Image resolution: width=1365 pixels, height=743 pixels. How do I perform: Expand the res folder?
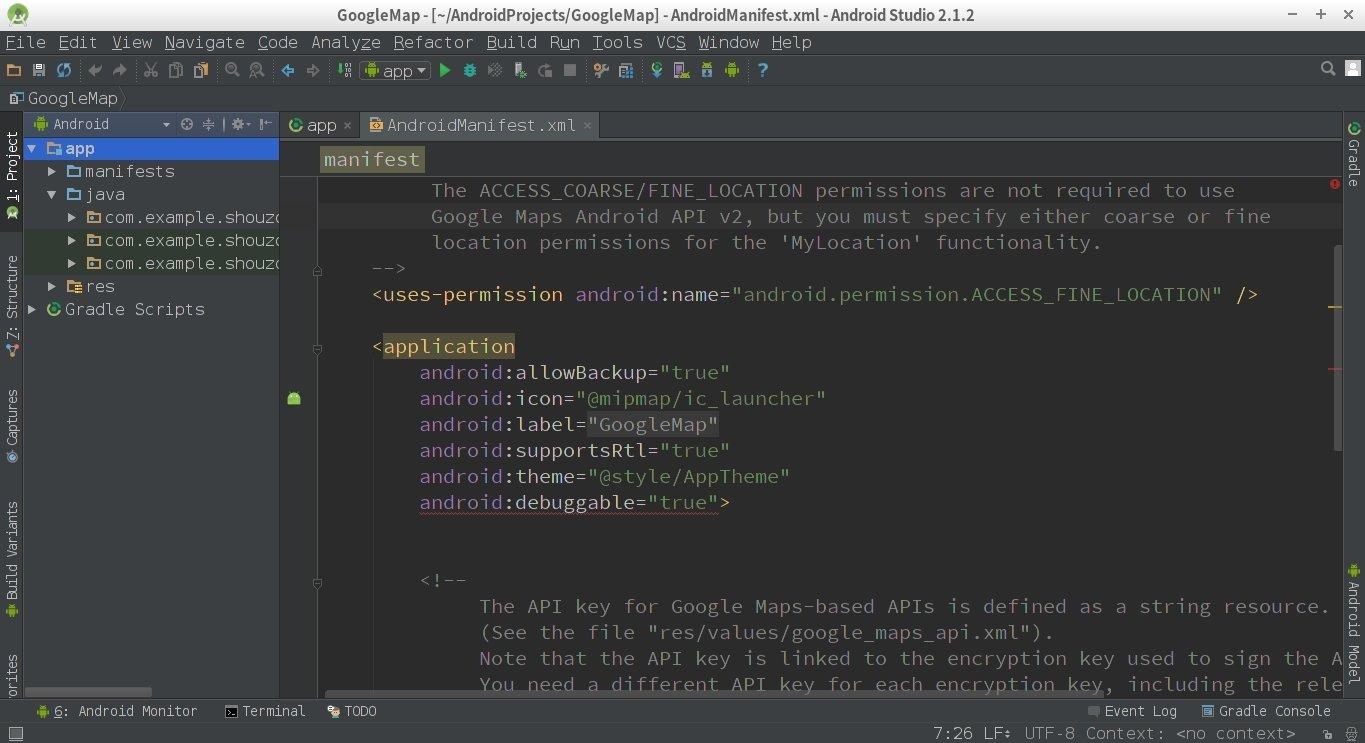click(x=52, y=286)
